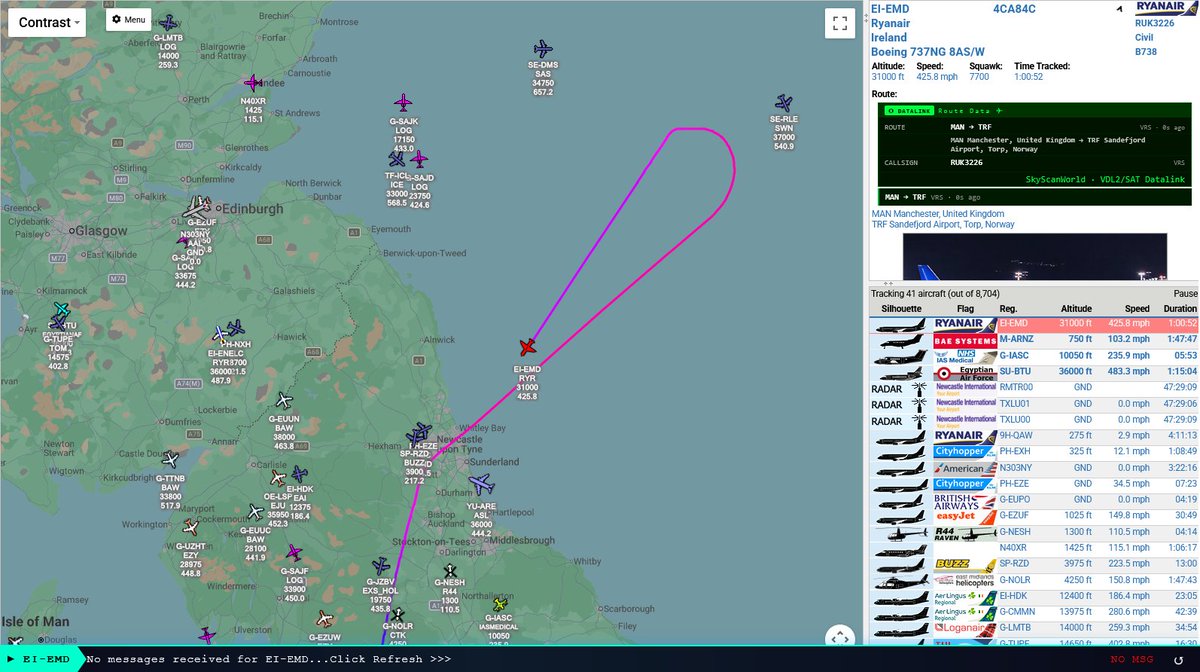Screen dimensions: 1200x672
Task: Click the G-EUUC BAW plane icon
Action: 256,512
